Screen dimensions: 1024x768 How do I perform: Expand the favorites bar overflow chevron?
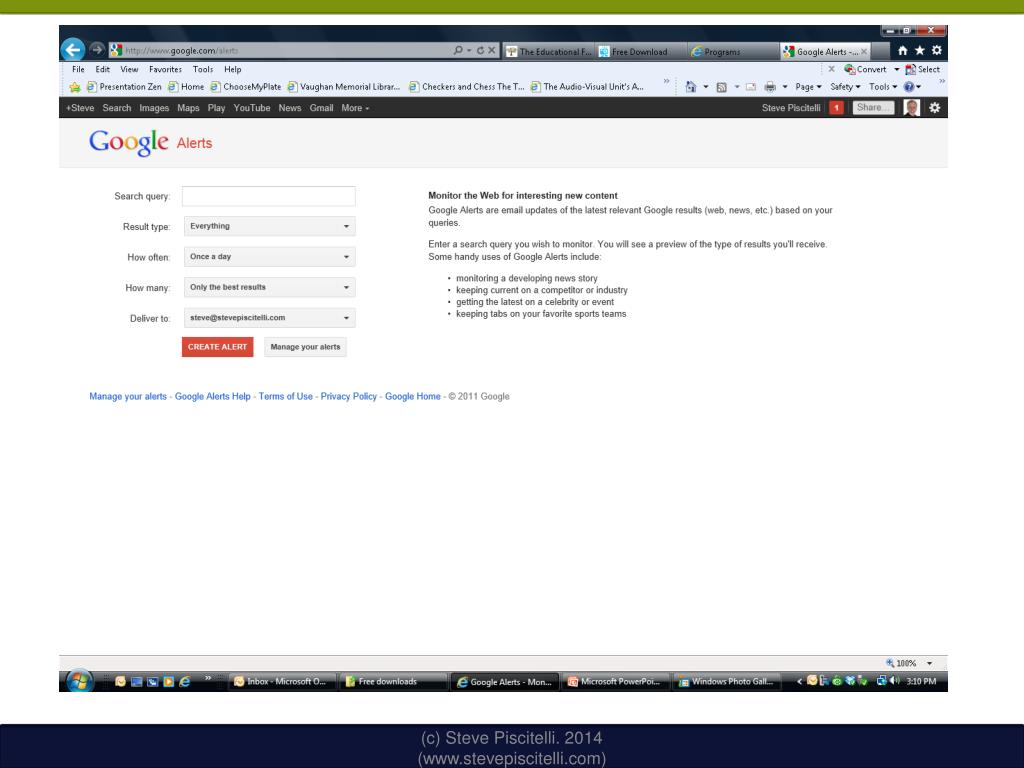(x=666, y=81)
